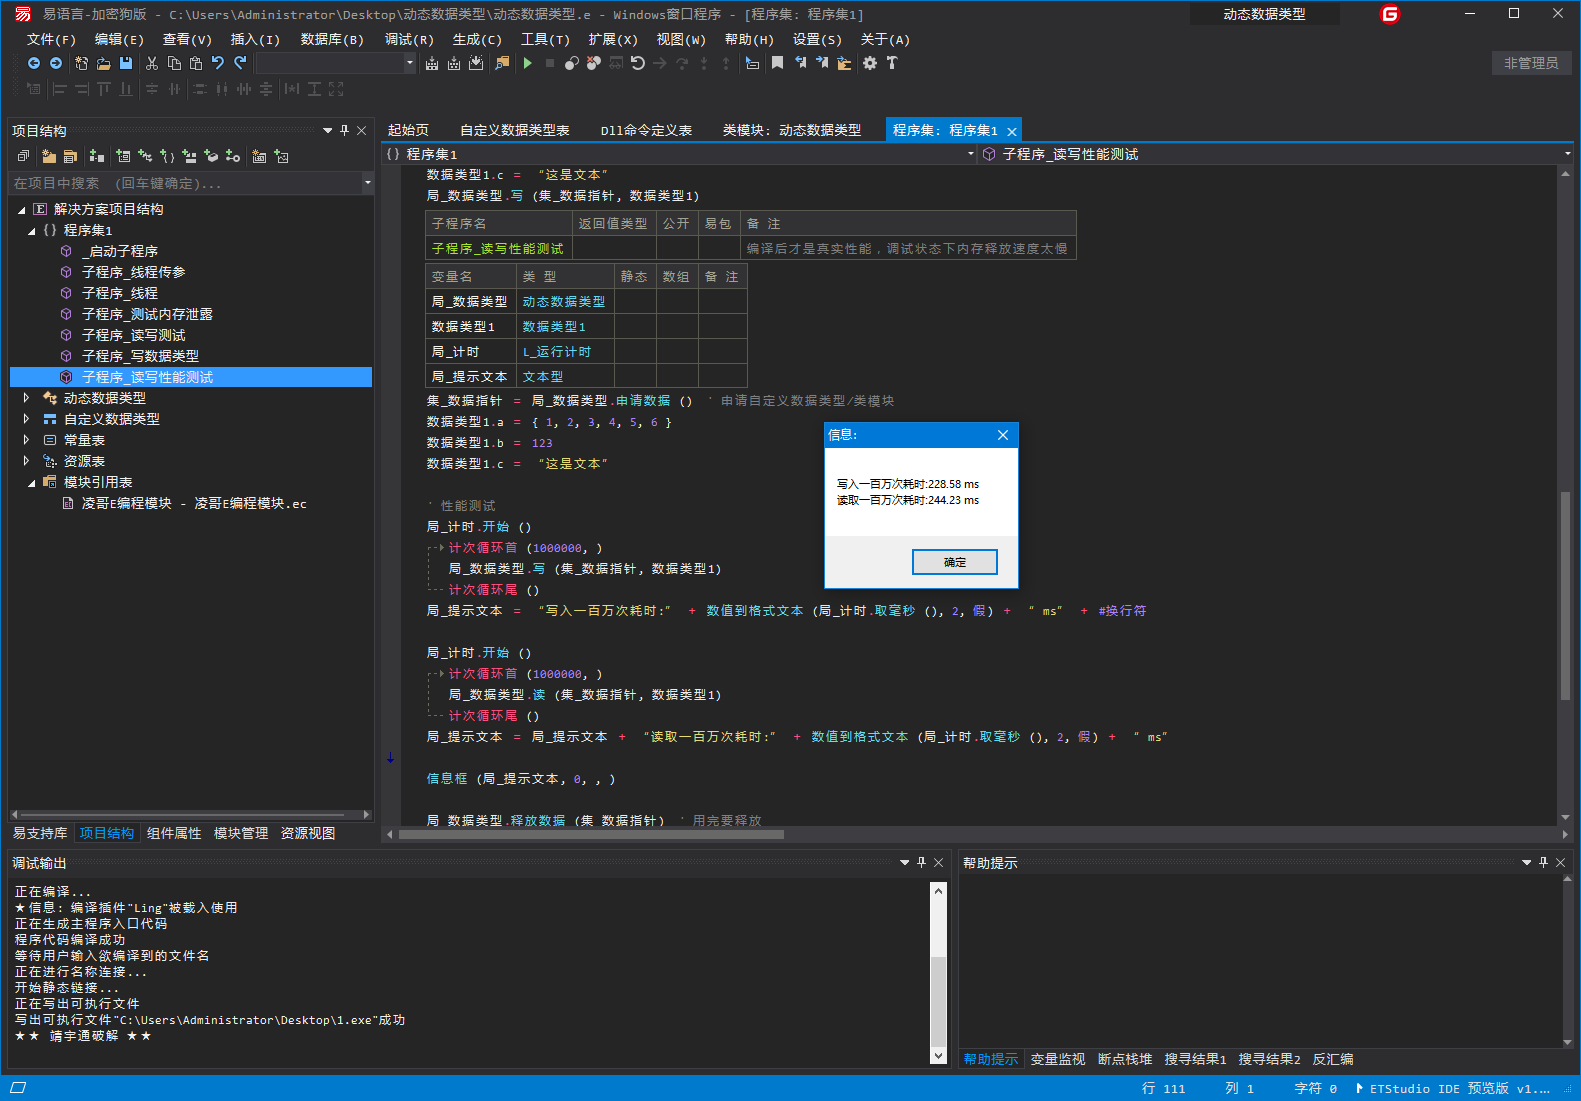Open project search box dropdown arrow
Viewport: 1581px width, 1101px height.
pos(368,183)
